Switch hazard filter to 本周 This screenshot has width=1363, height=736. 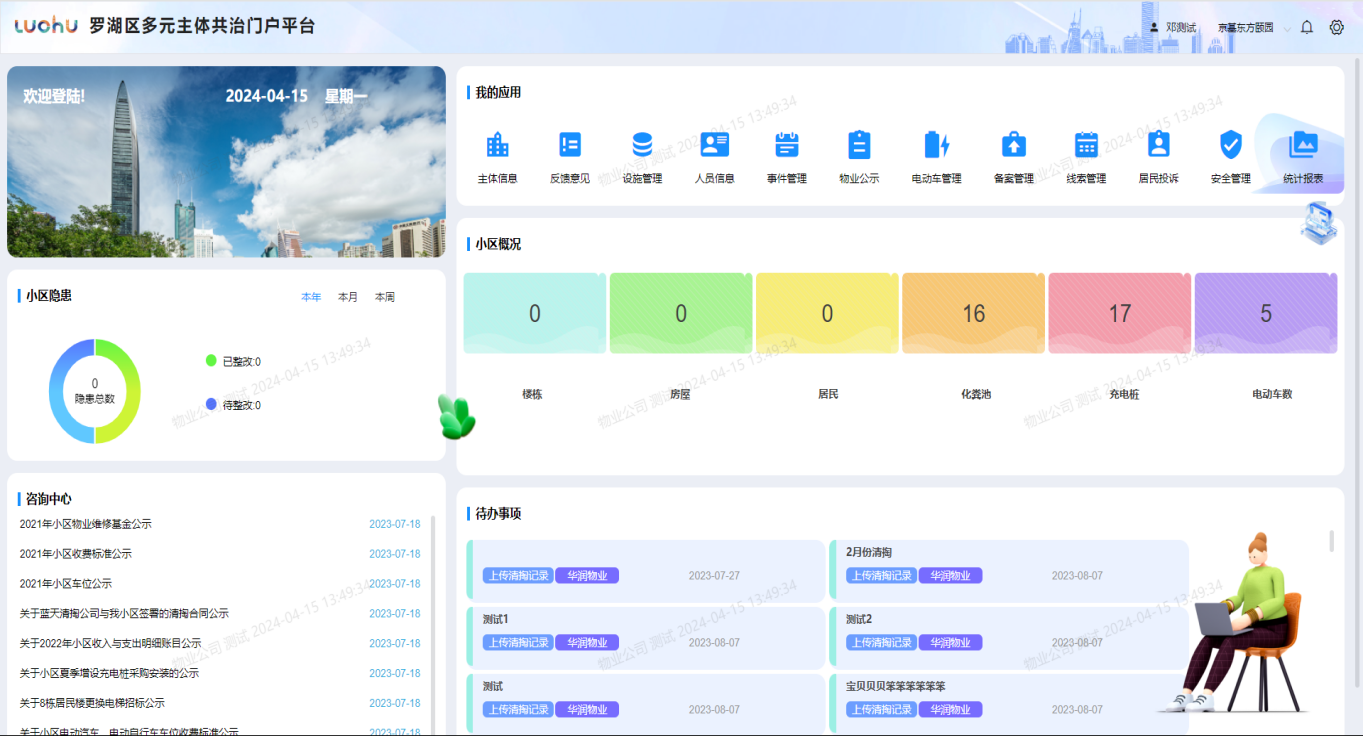pyautogui.click(x=385, y=297)
